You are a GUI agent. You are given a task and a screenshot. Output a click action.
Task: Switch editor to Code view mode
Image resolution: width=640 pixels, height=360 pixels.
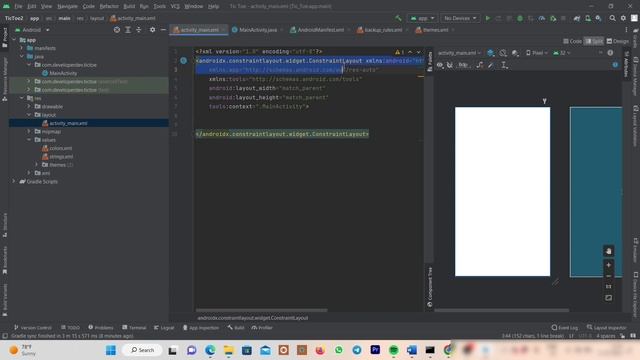tap(572, 41)
